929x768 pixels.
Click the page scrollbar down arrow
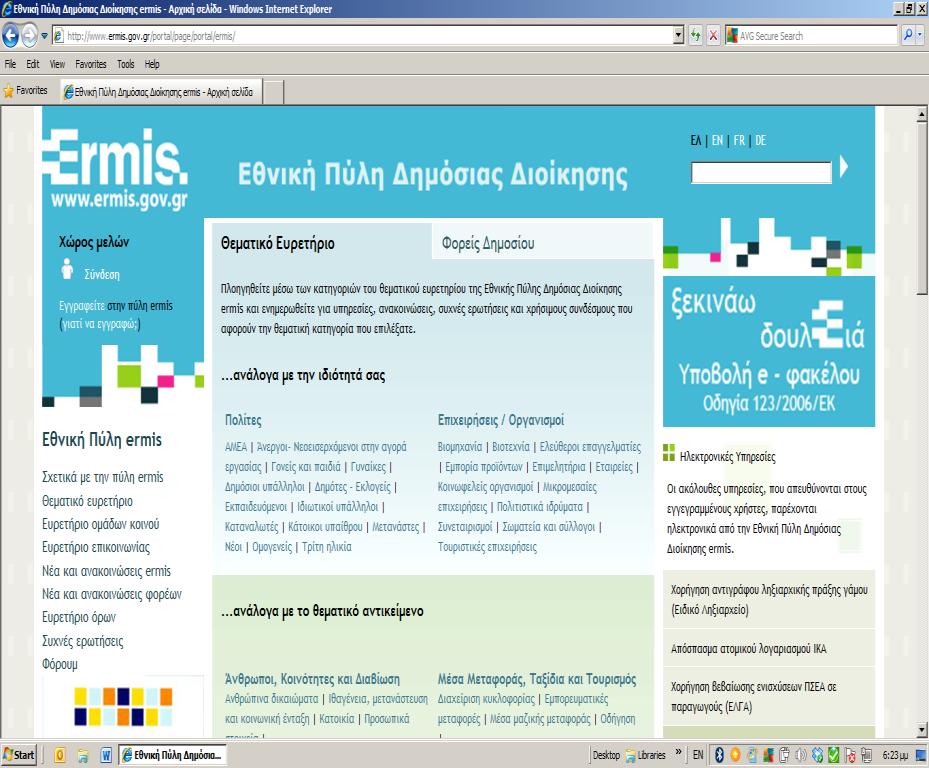click(921, 729)
